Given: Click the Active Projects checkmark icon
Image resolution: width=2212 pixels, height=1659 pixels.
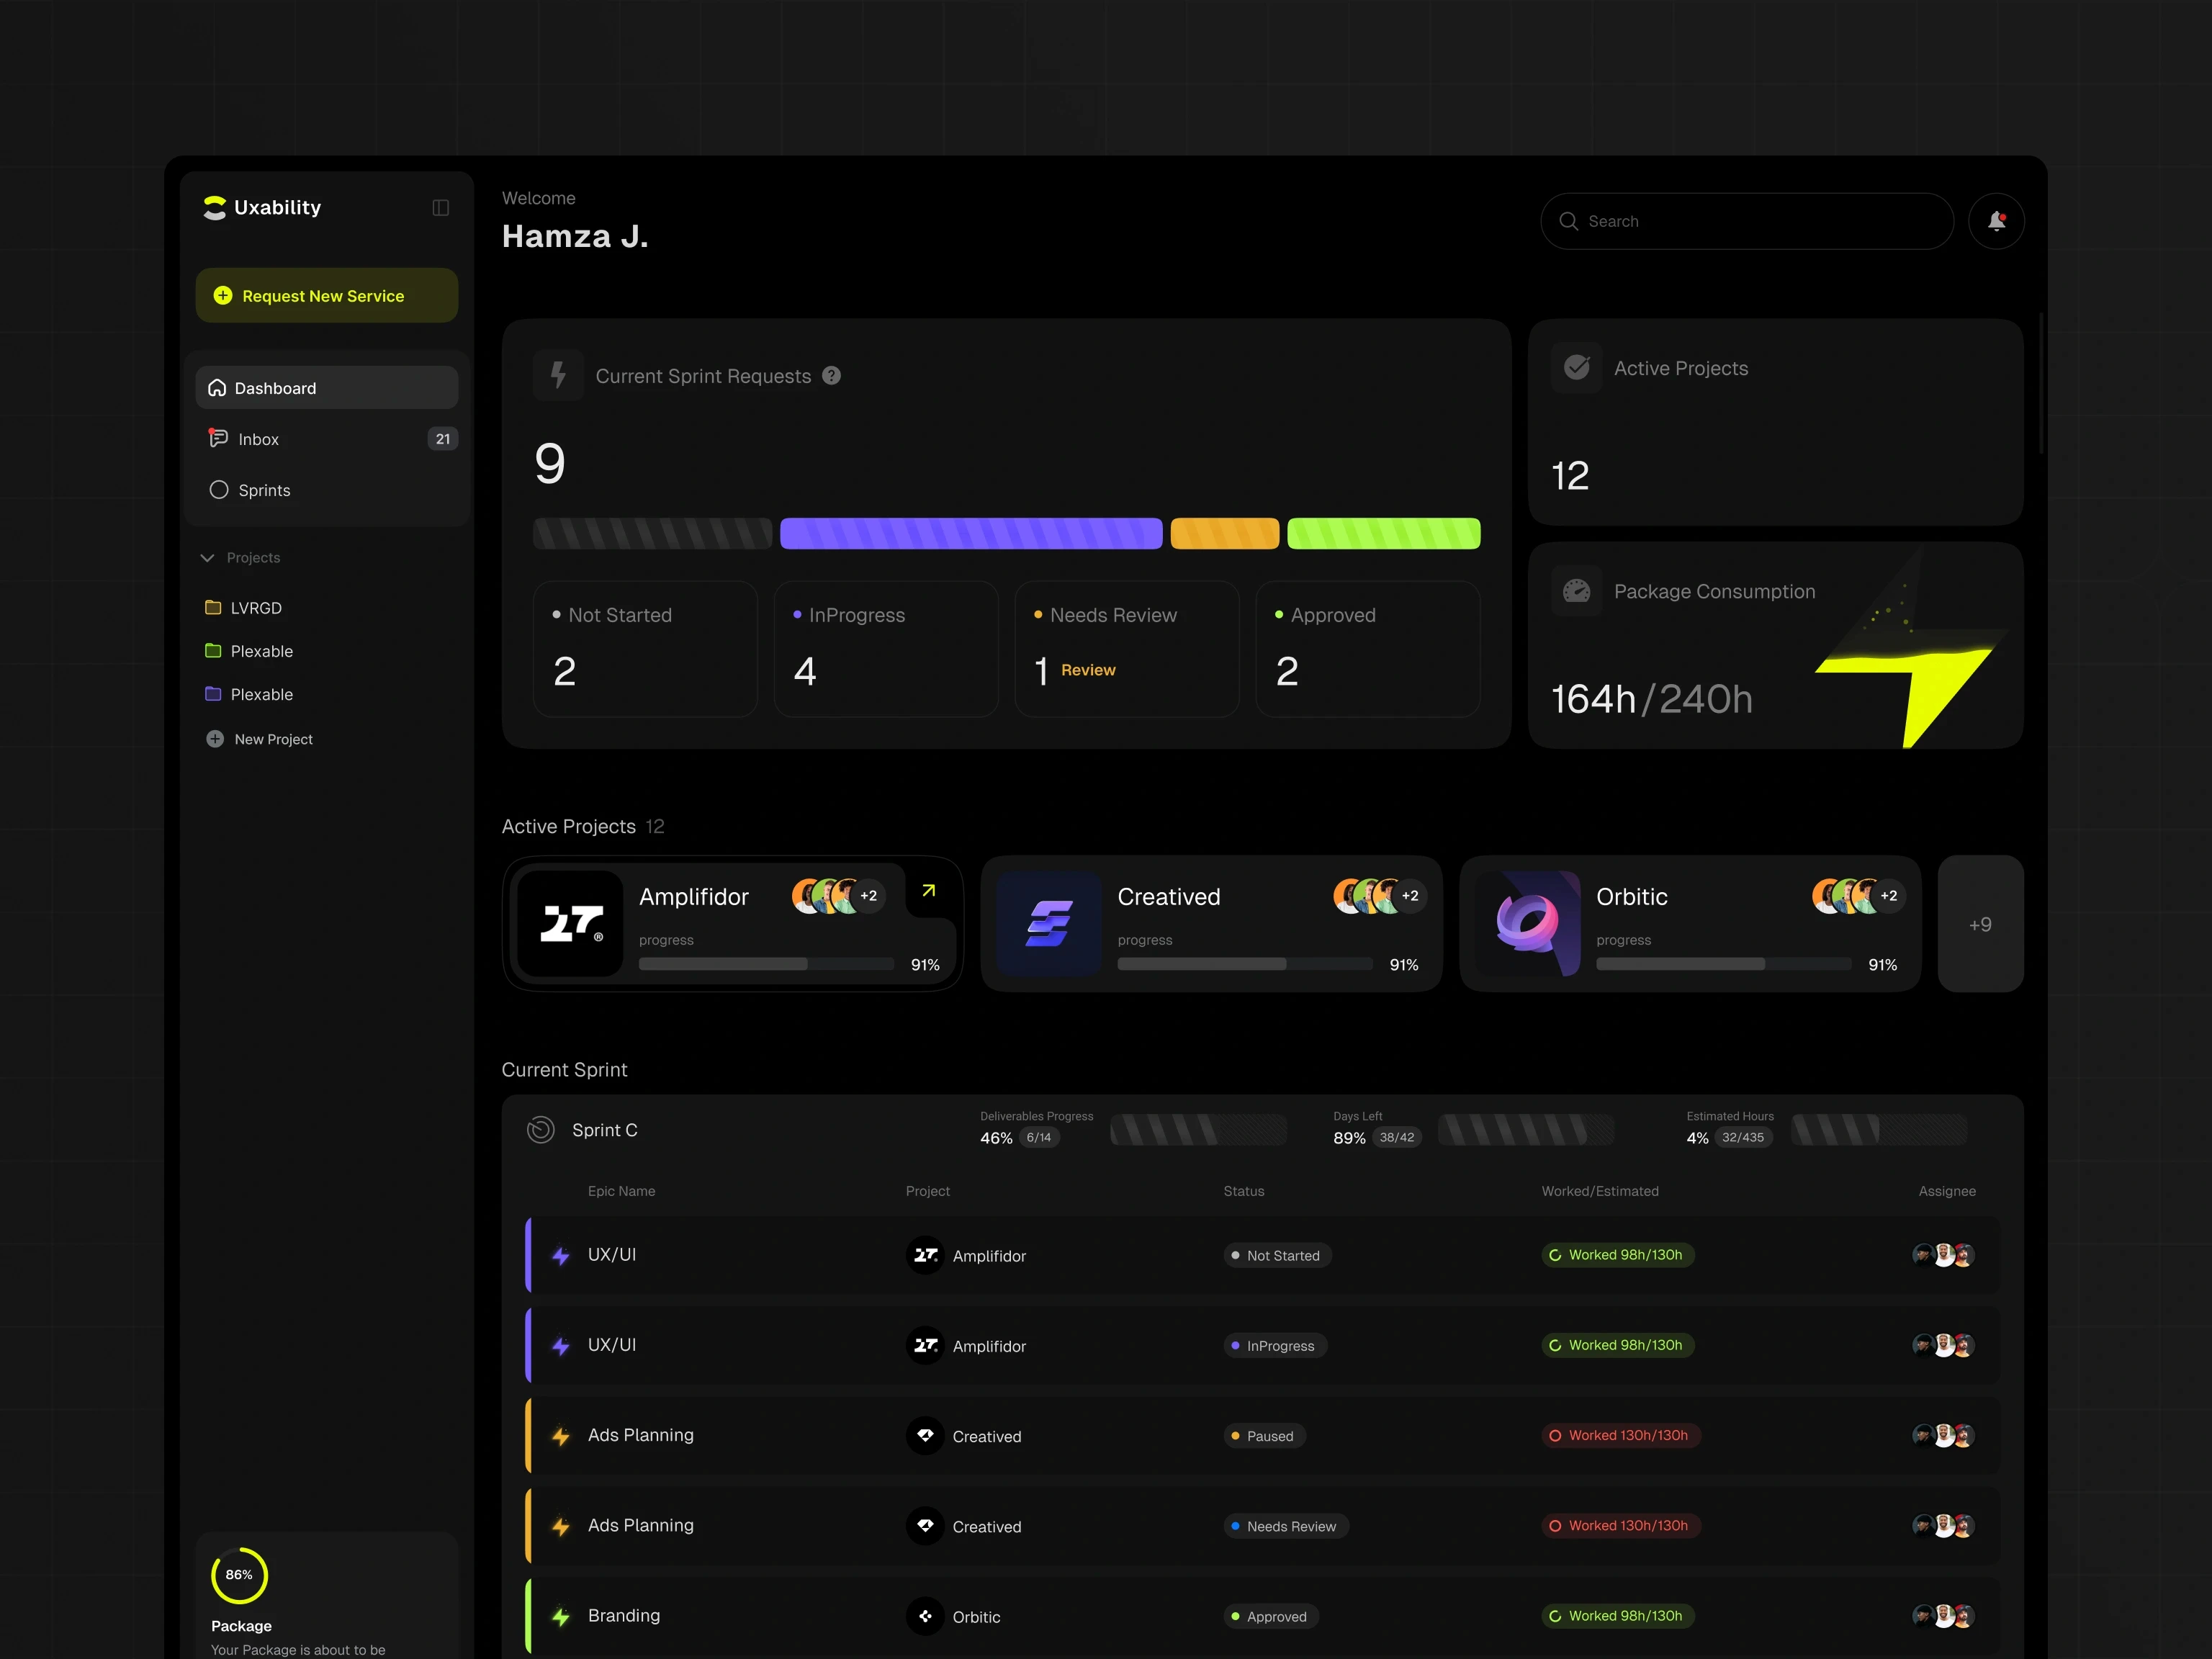Looking at the screenshot, I should (1576, 368).
